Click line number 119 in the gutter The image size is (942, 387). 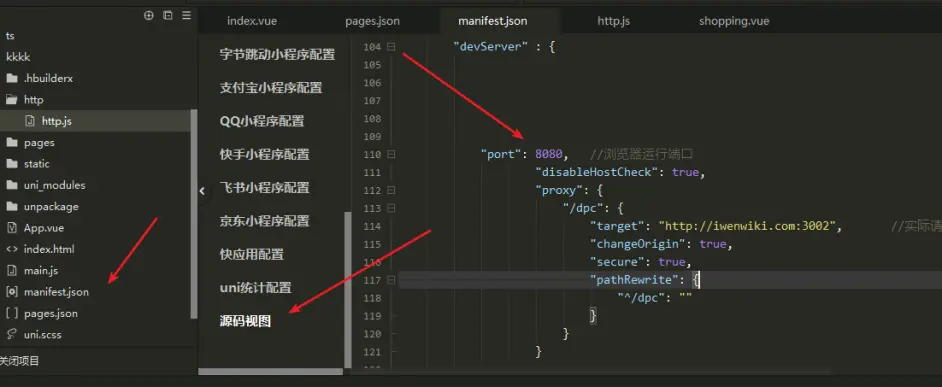pos(372,315)
